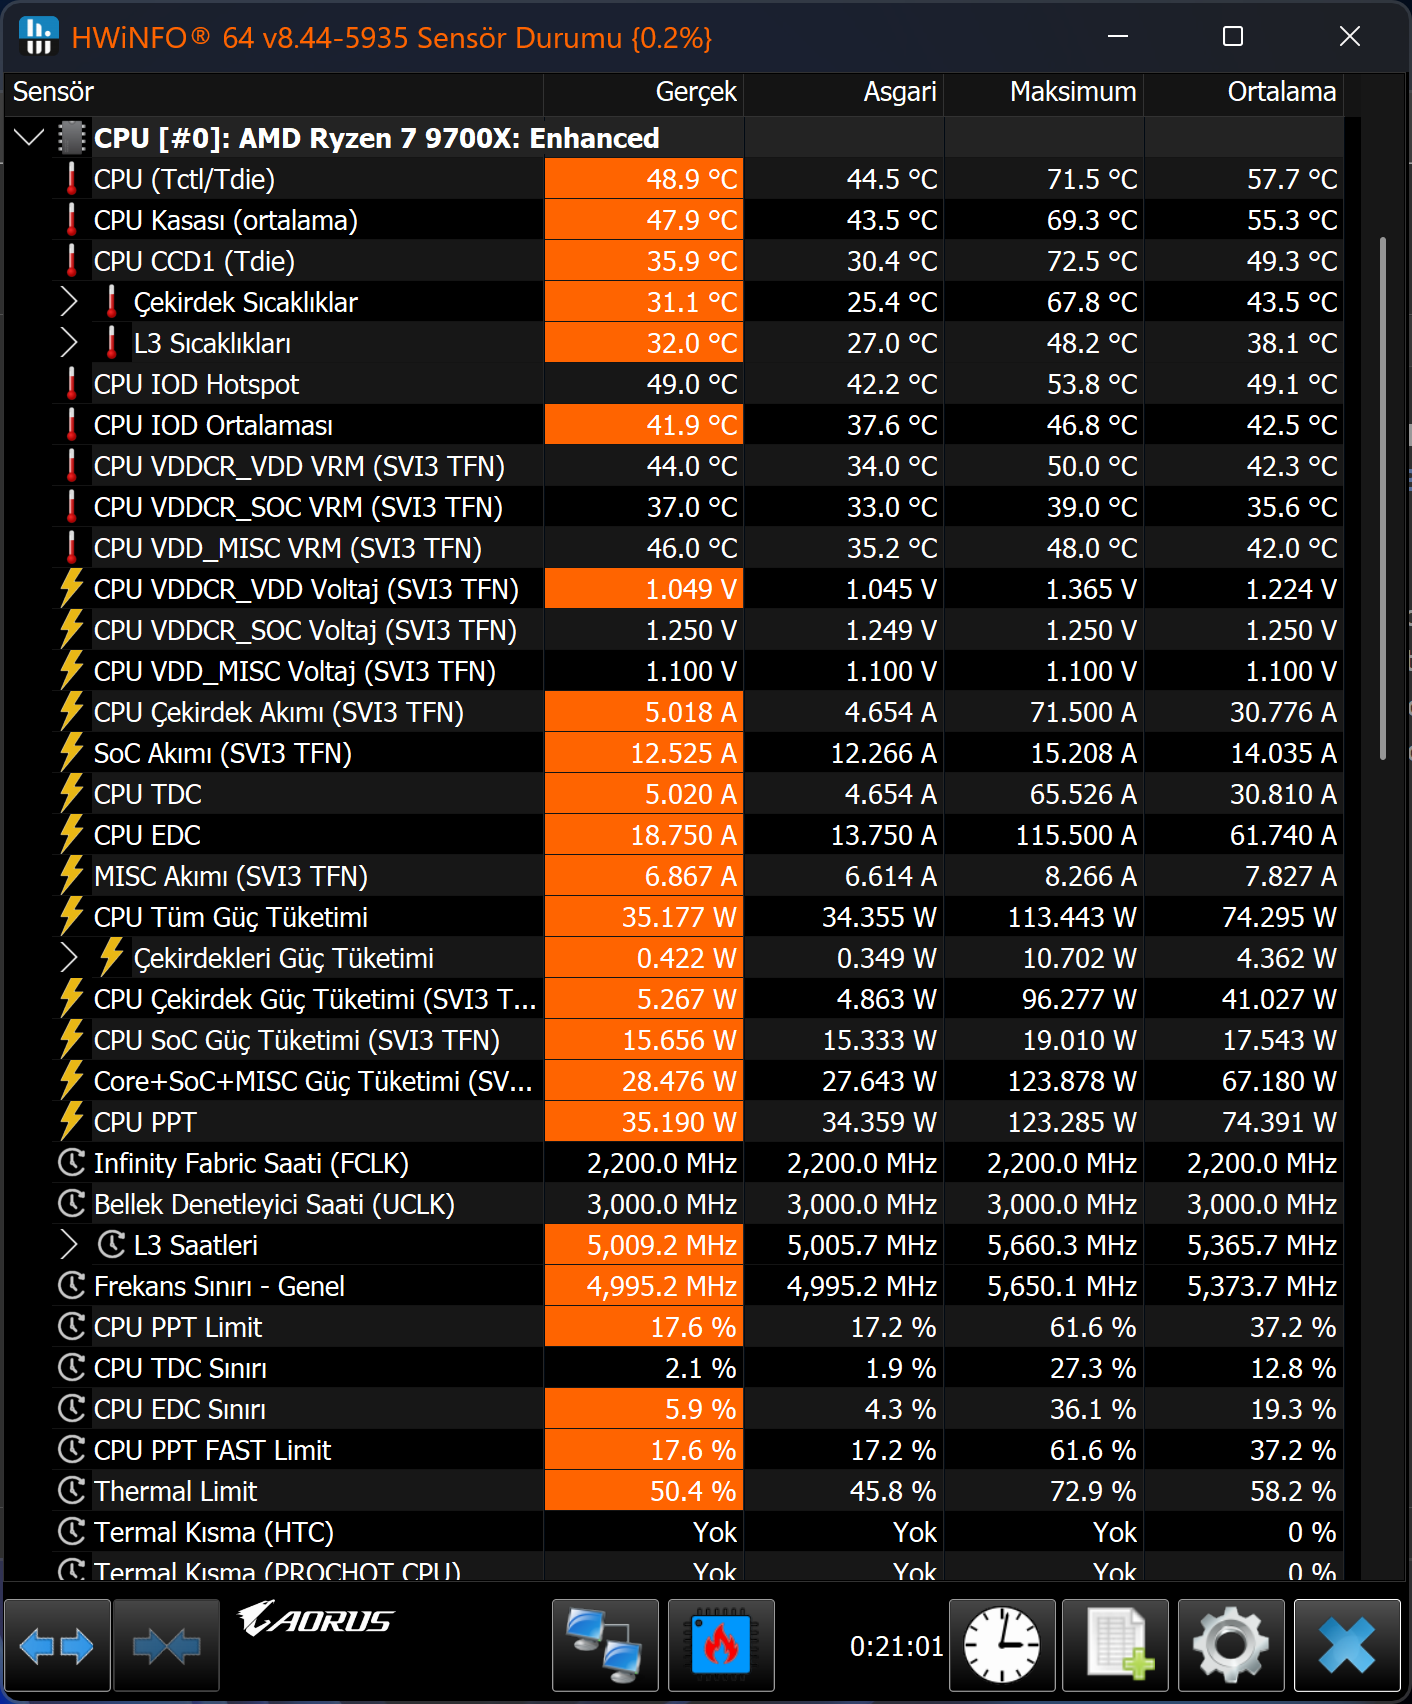Image resolution: width=1412 pixels, height=1704 pixels.
Task: Select the CPU Kasası (ortalama) row label
Action: pos(226,220)
